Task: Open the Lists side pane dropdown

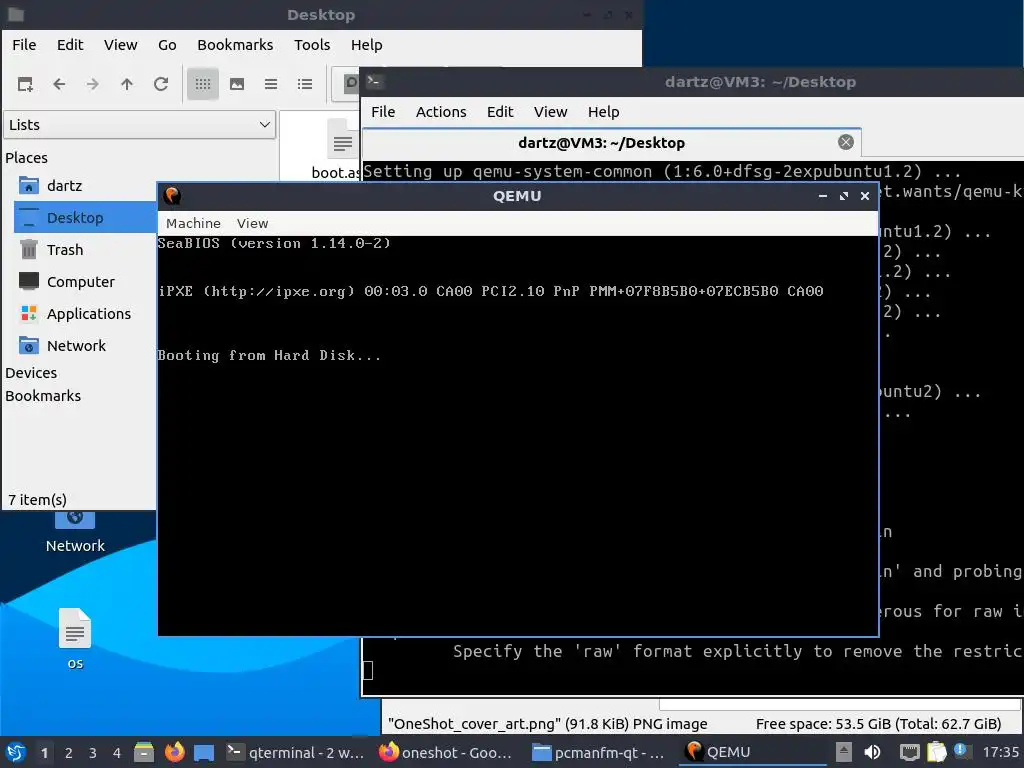Action: pyautogui.click(x=140, y=125)
